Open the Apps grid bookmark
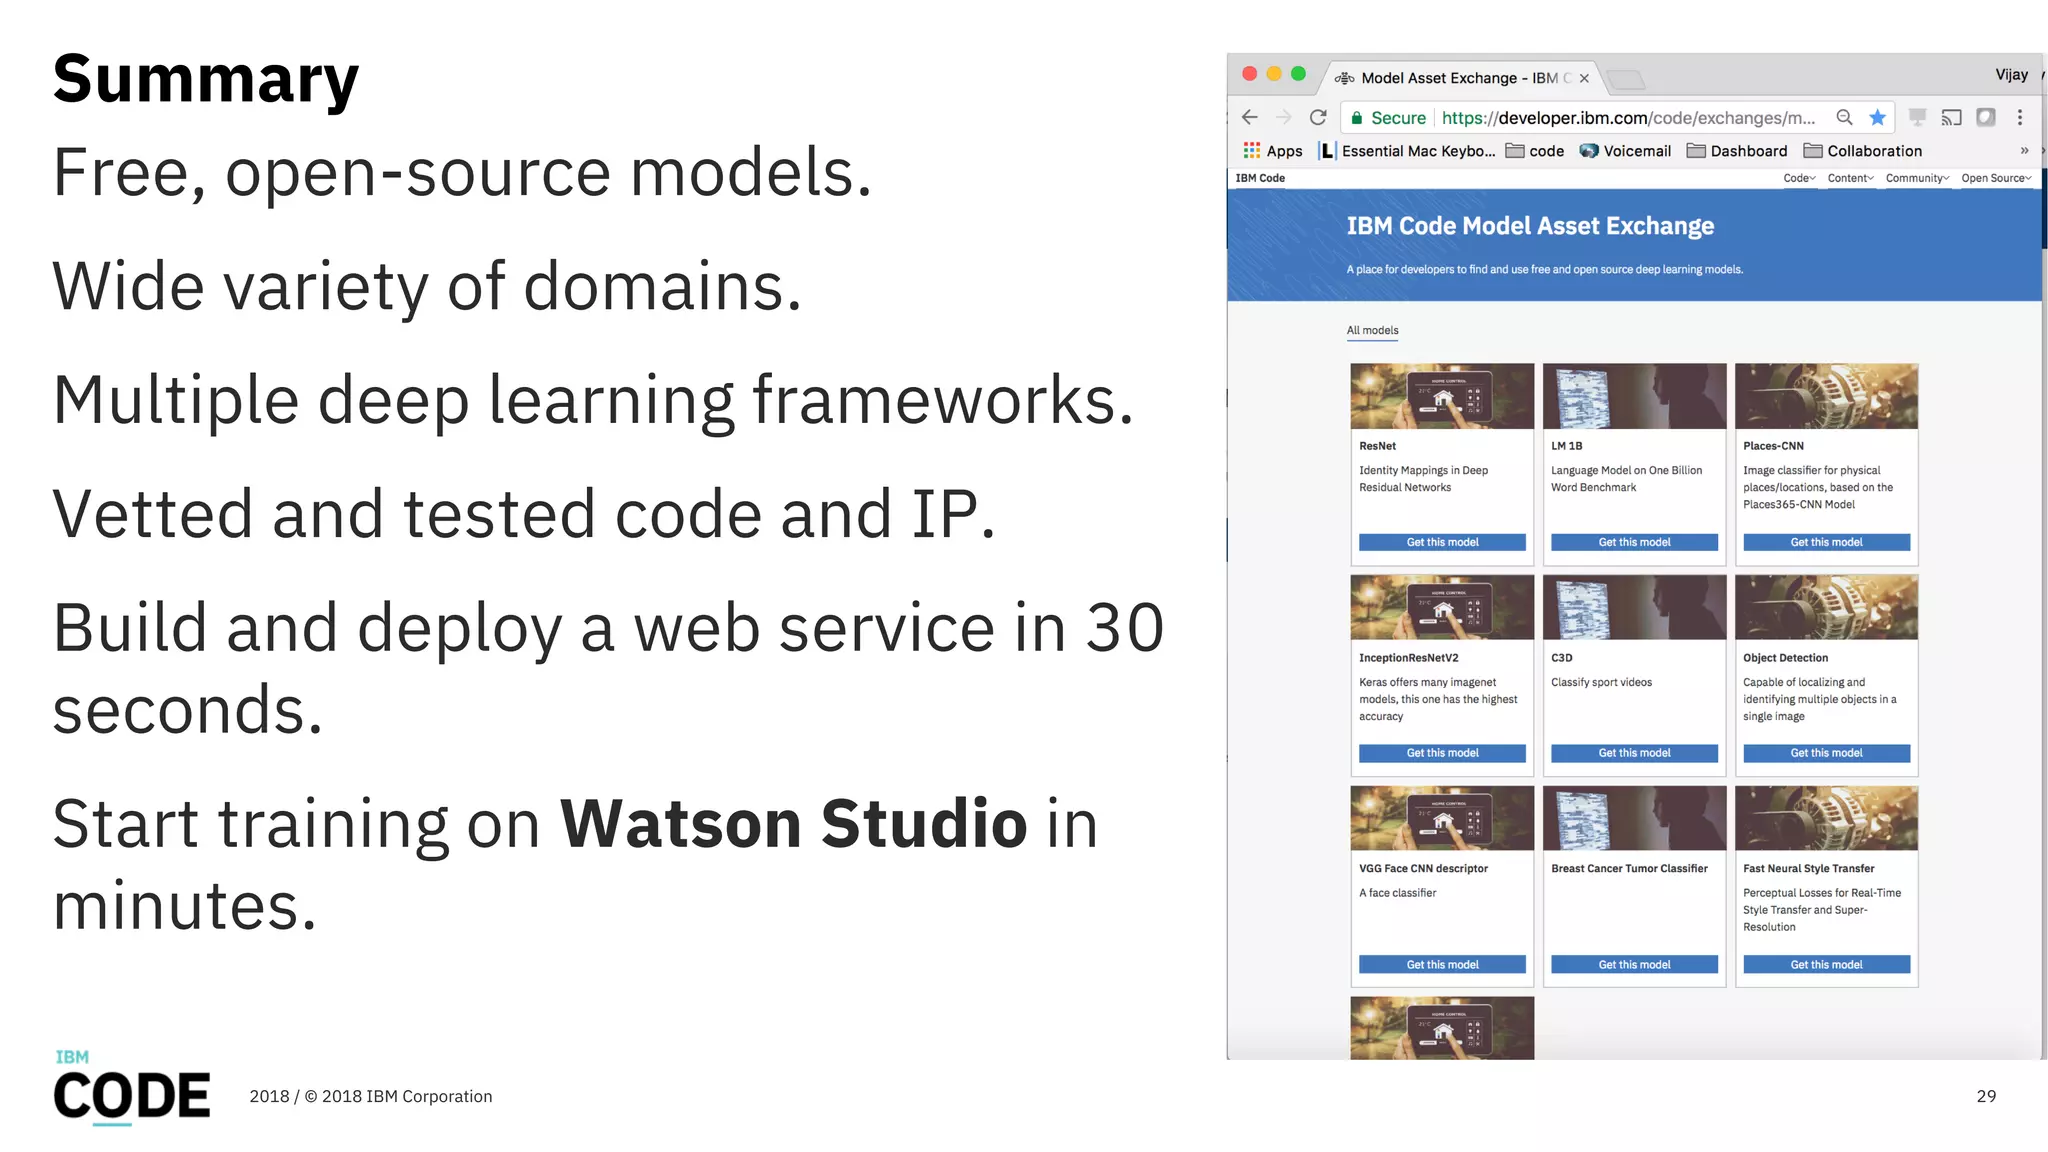Viewport: 2048px width, 1152px height. pyautogui.click(x=1272, y=151)
